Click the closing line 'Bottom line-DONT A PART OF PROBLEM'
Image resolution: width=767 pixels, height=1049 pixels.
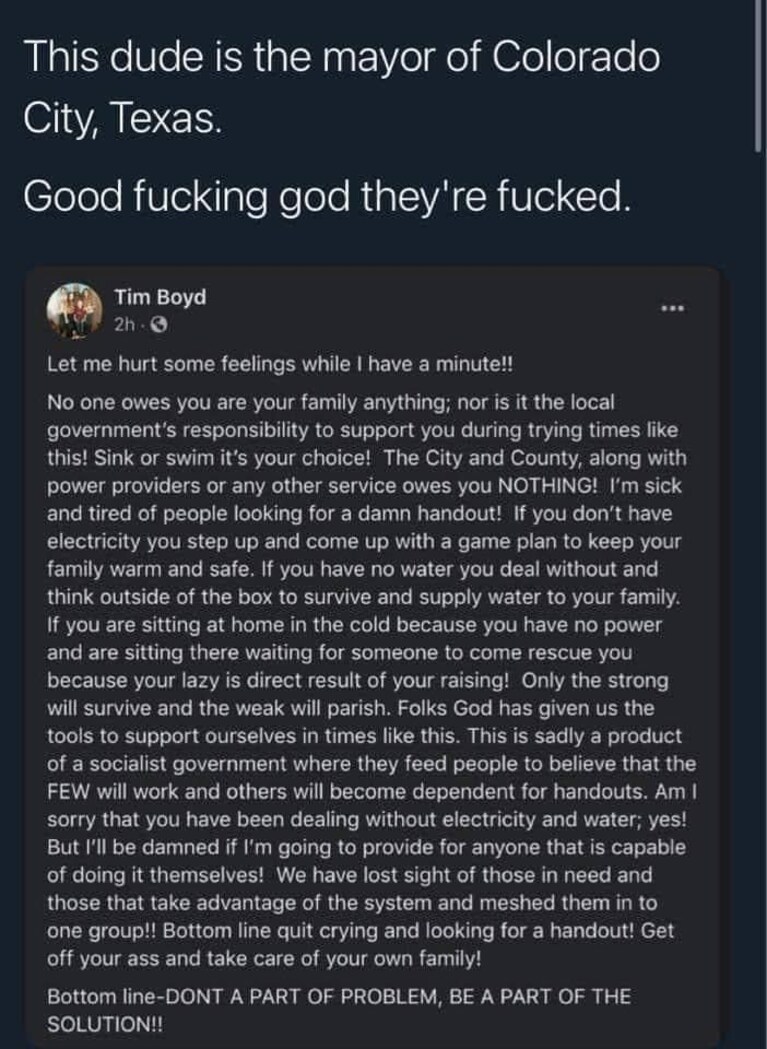339,997
